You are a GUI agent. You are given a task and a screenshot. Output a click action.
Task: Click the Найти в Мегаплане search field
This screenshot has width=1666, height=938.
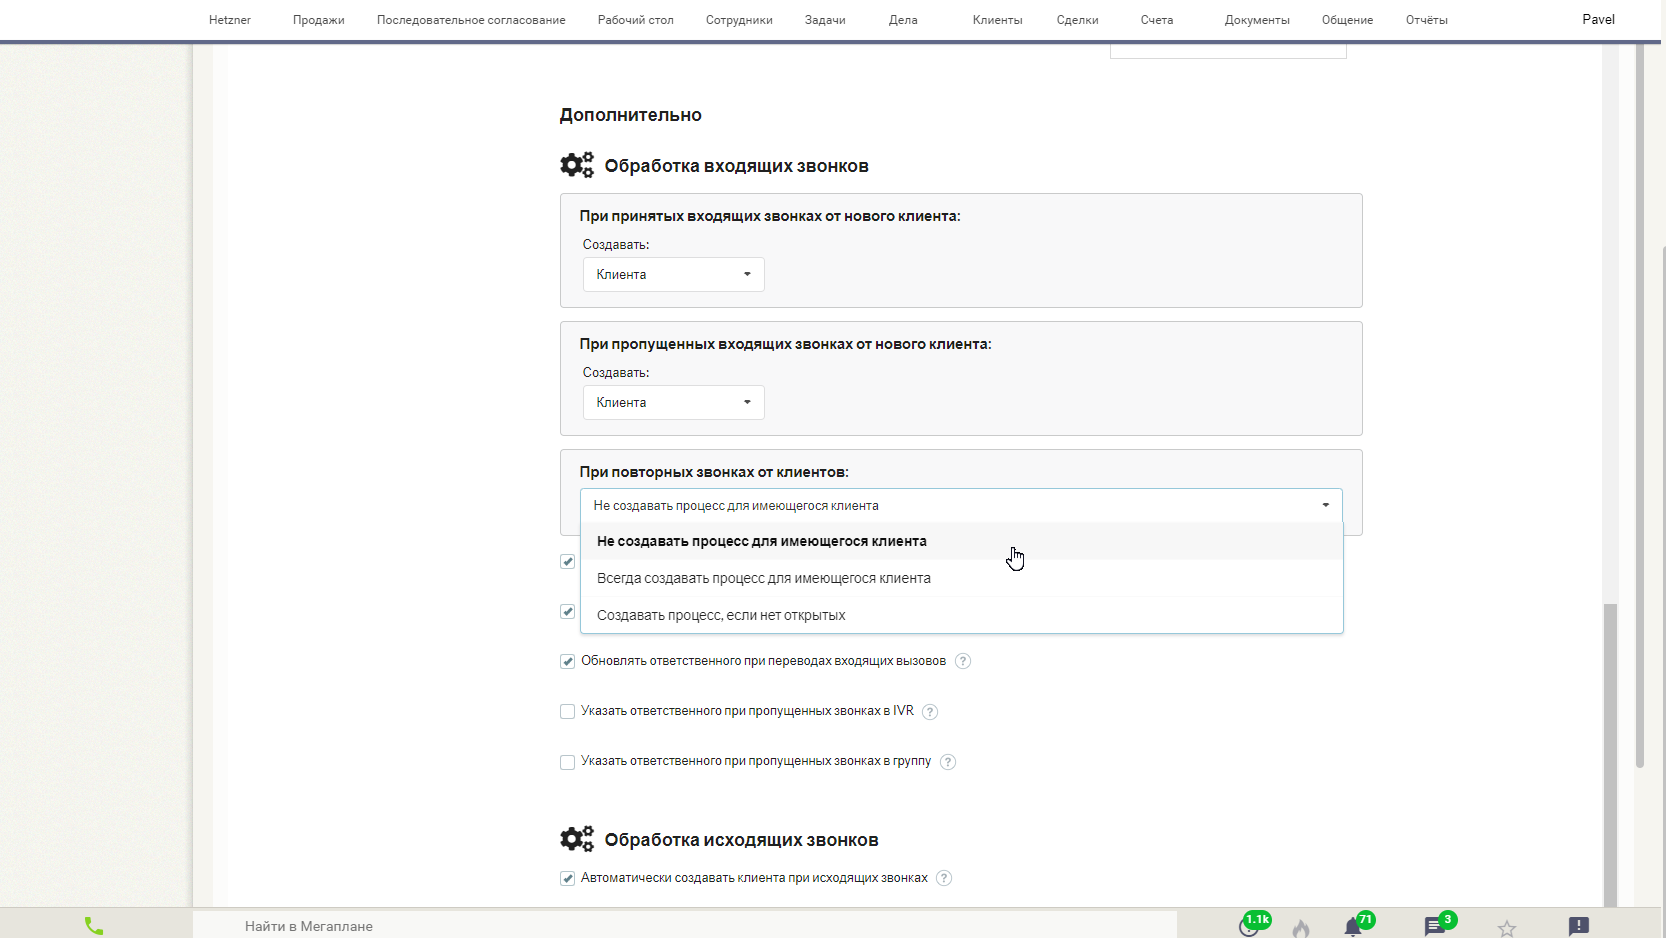tap(685, 926)
